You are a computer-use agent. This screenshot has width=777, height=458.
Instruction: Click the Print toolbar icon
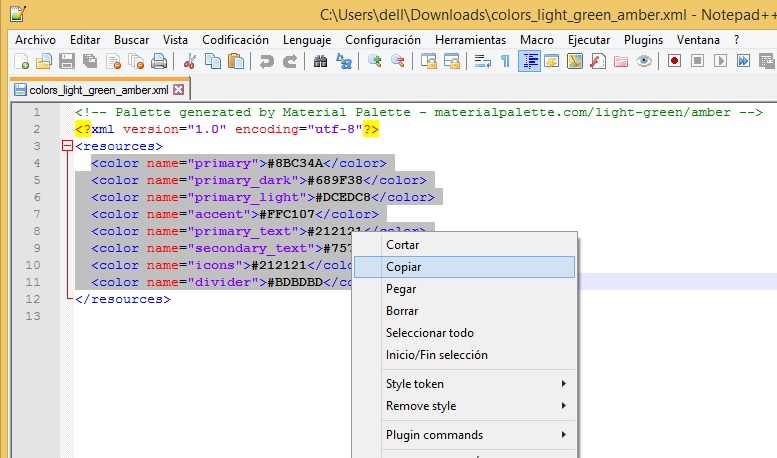[159, 61]
